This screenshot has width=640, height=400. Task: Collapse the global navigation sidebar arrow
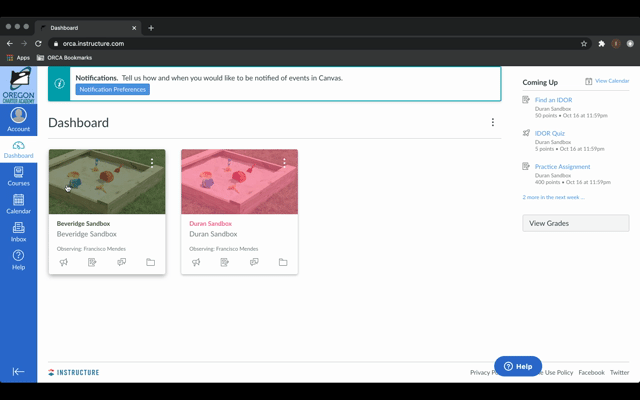point(18,371)
